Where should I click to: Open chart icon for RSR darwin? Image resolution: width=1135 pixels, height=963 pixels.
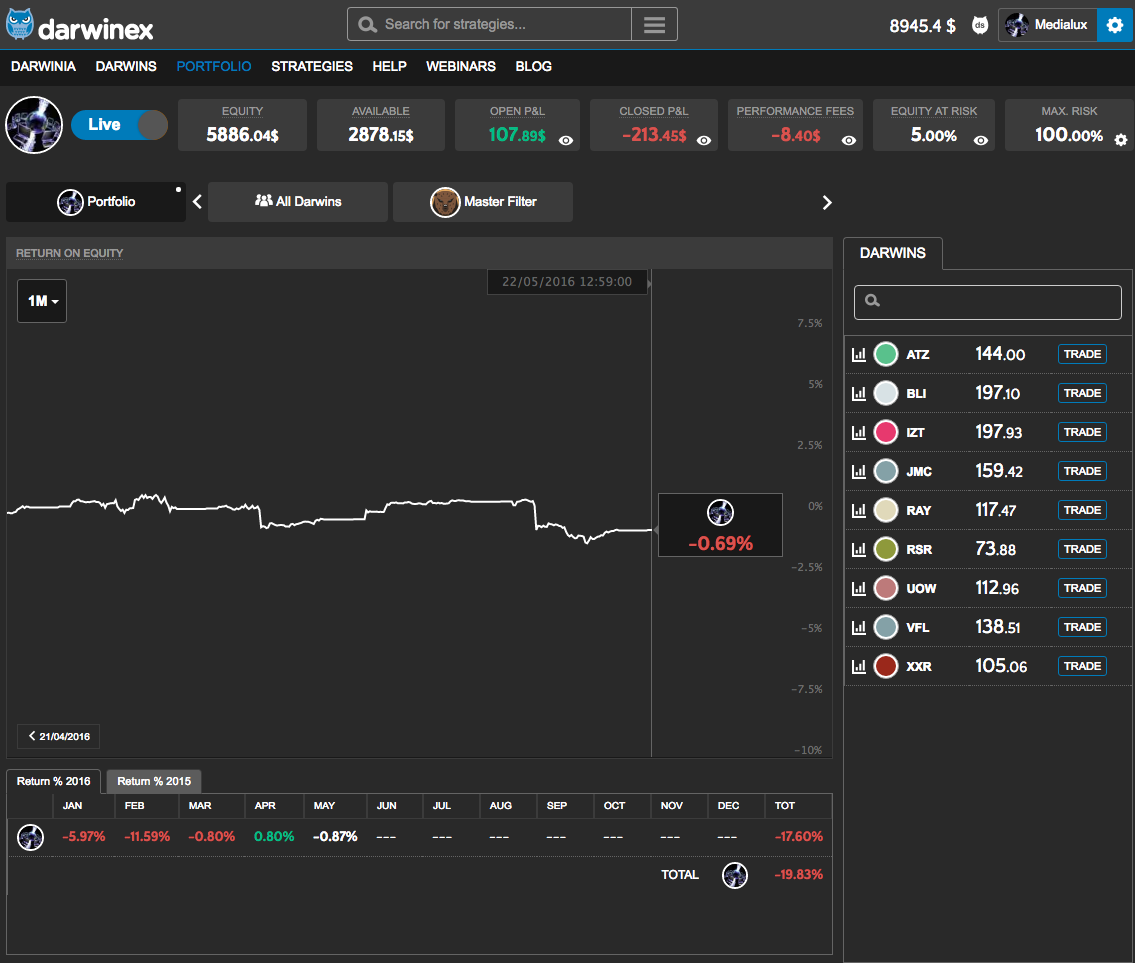pos(858,549)
